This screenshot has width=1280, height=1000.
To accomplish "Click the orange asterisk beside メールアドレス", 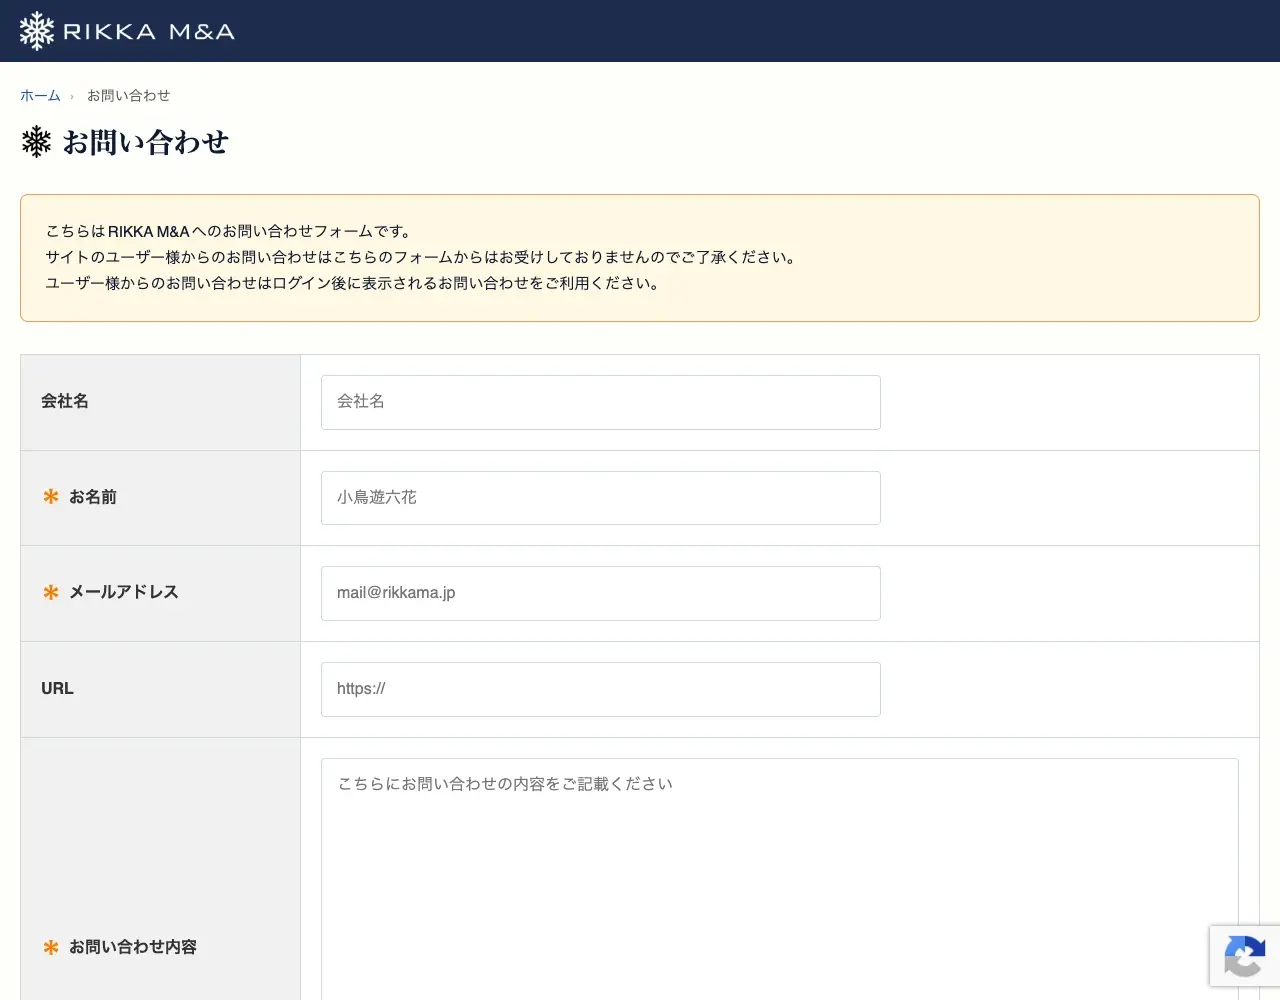I will (51, 593).
